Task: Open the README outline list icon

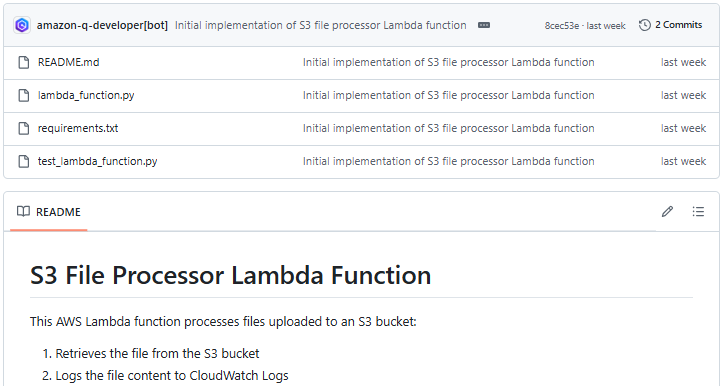Action: pyautogui.click(x=698, y=212)
